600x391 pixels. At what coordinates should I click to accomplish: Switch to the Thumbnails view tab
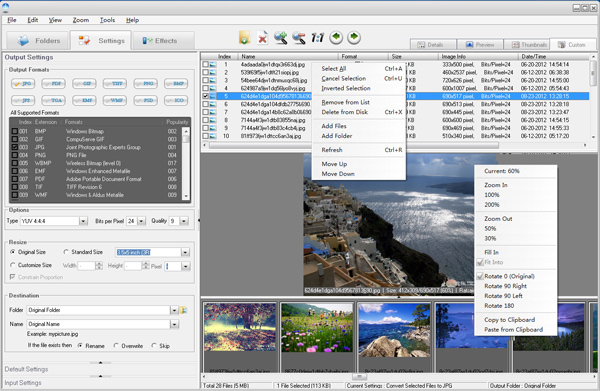(x=527, y=45)
